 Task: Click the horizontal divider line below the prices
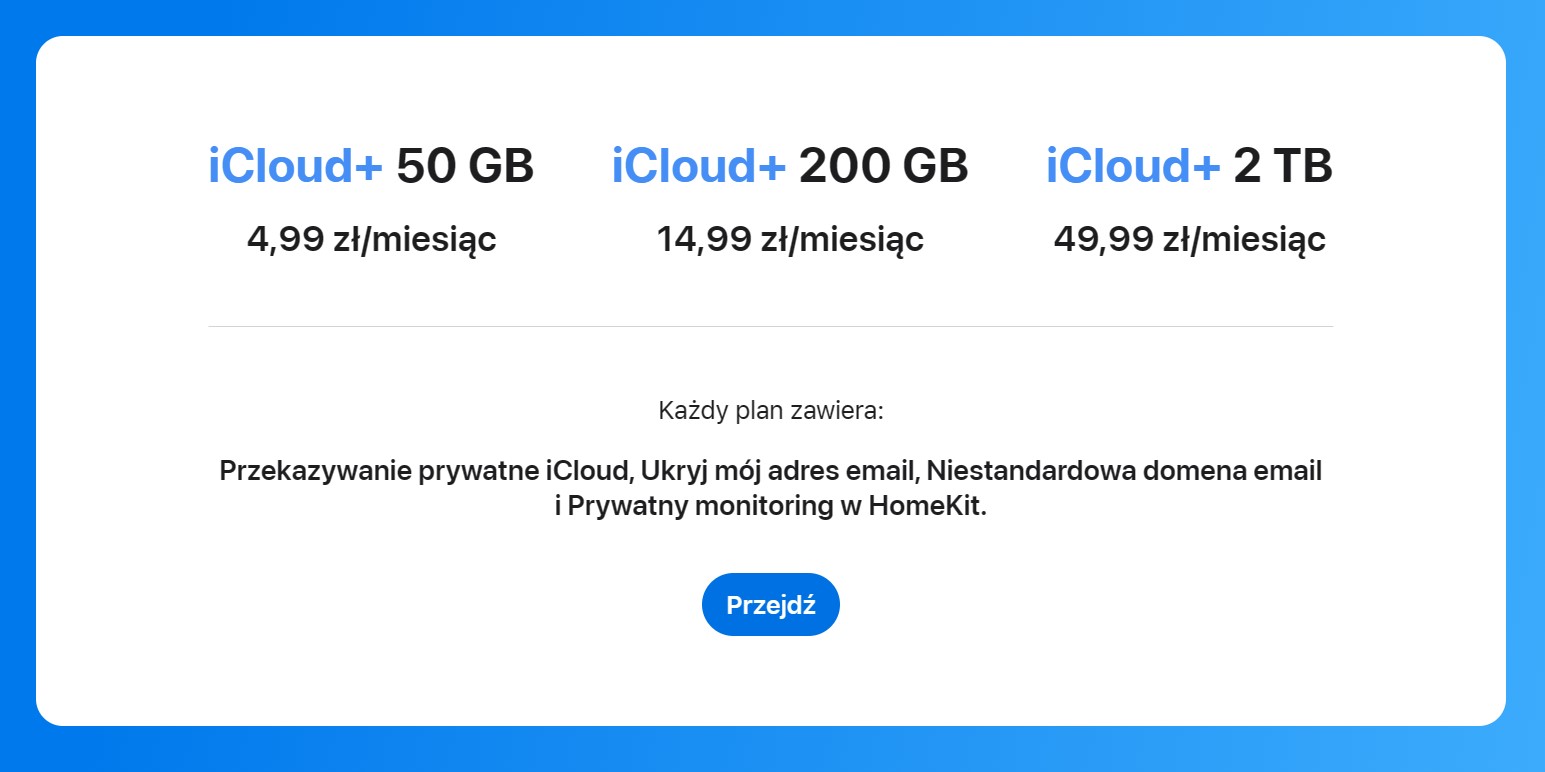[x=770, y=326]
